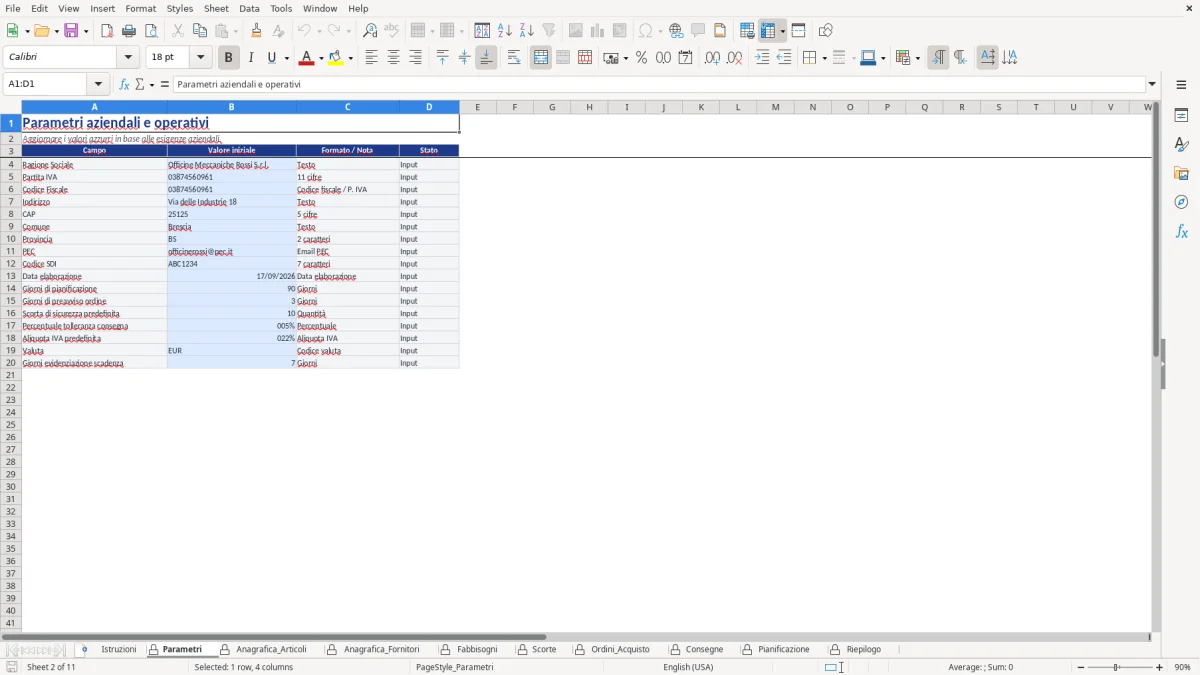Open the sidebar Navigator deck

click(x=1181, y=202)
